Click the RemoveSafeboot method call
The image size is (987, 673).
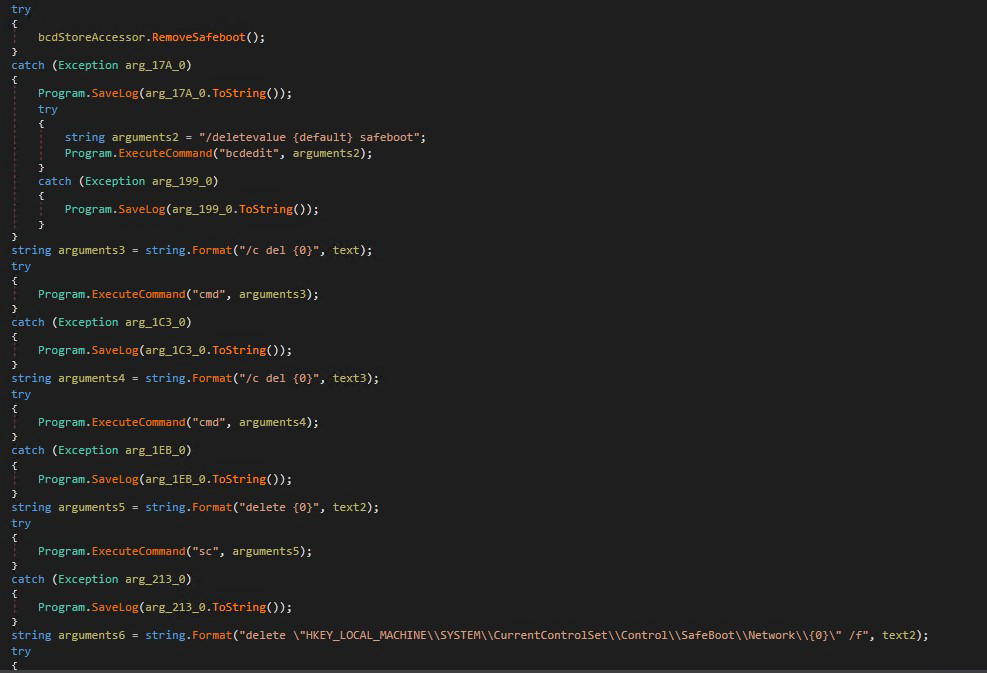click(x=198, y=37)
